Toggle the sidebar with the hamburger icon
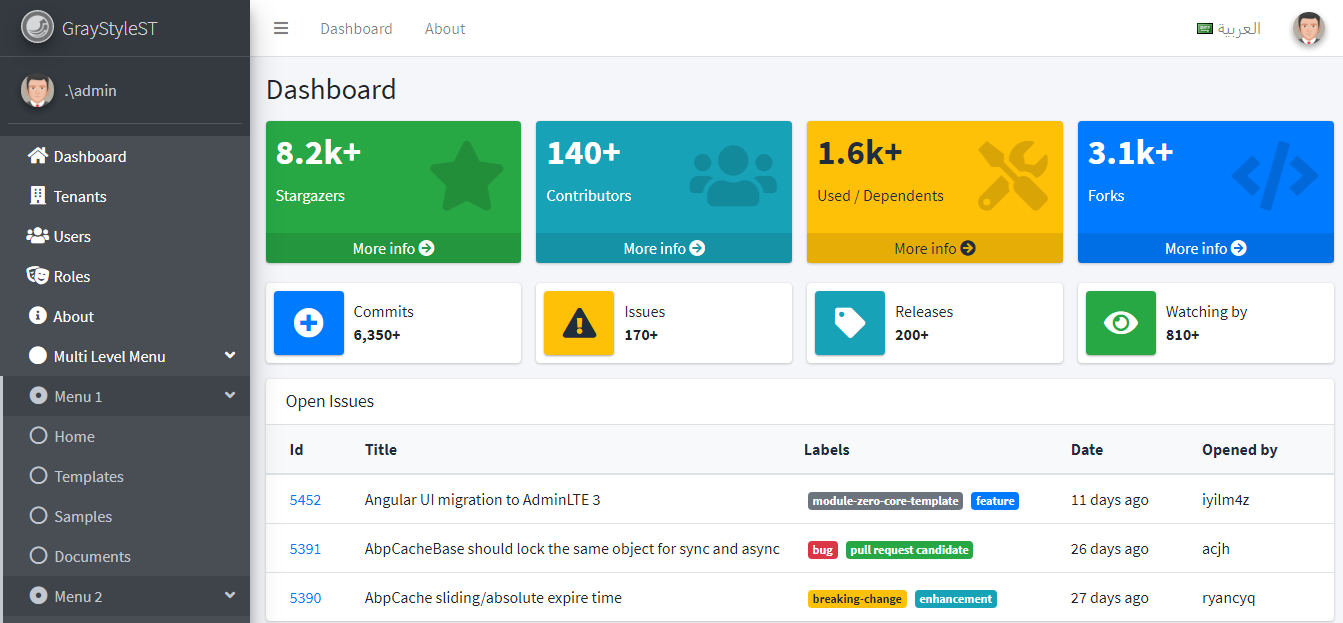The height and width of the screenshot is (623, 1343). 281,28
